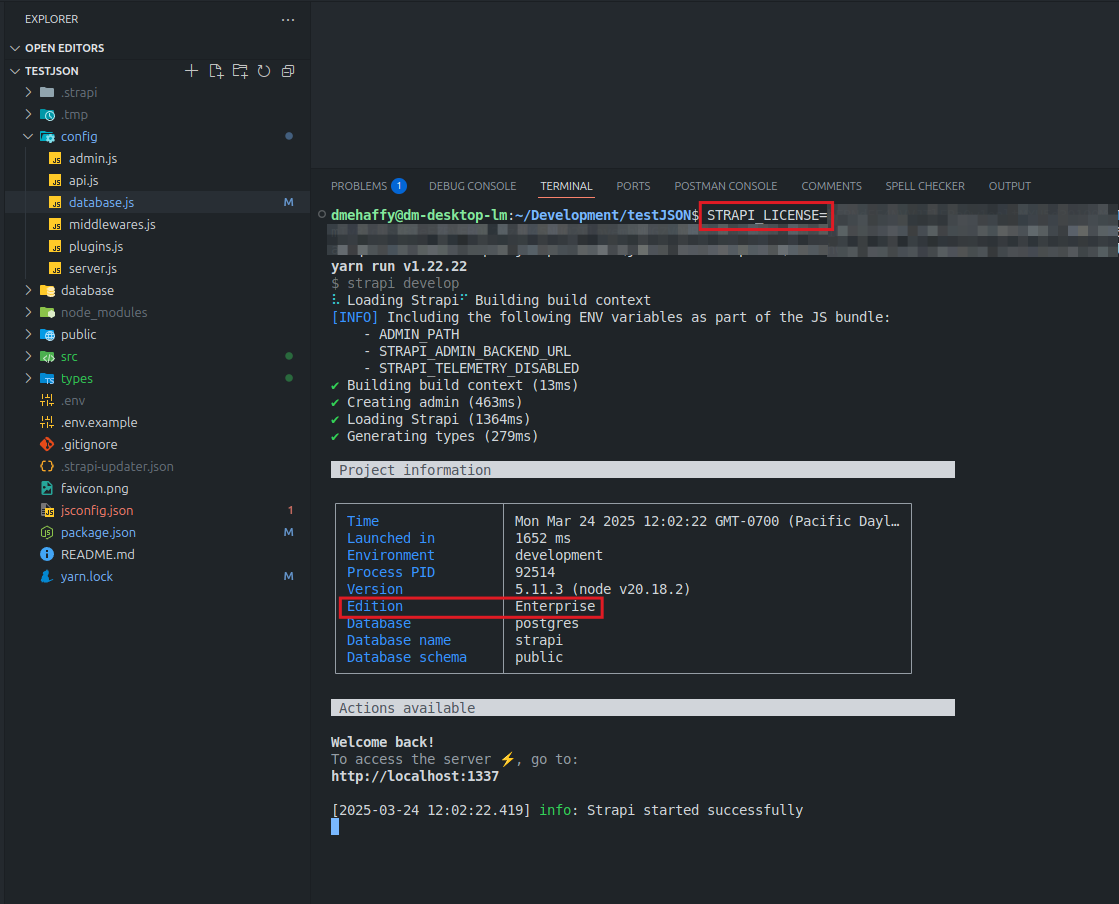Click the .gitignore git file icon

point(47,444)
